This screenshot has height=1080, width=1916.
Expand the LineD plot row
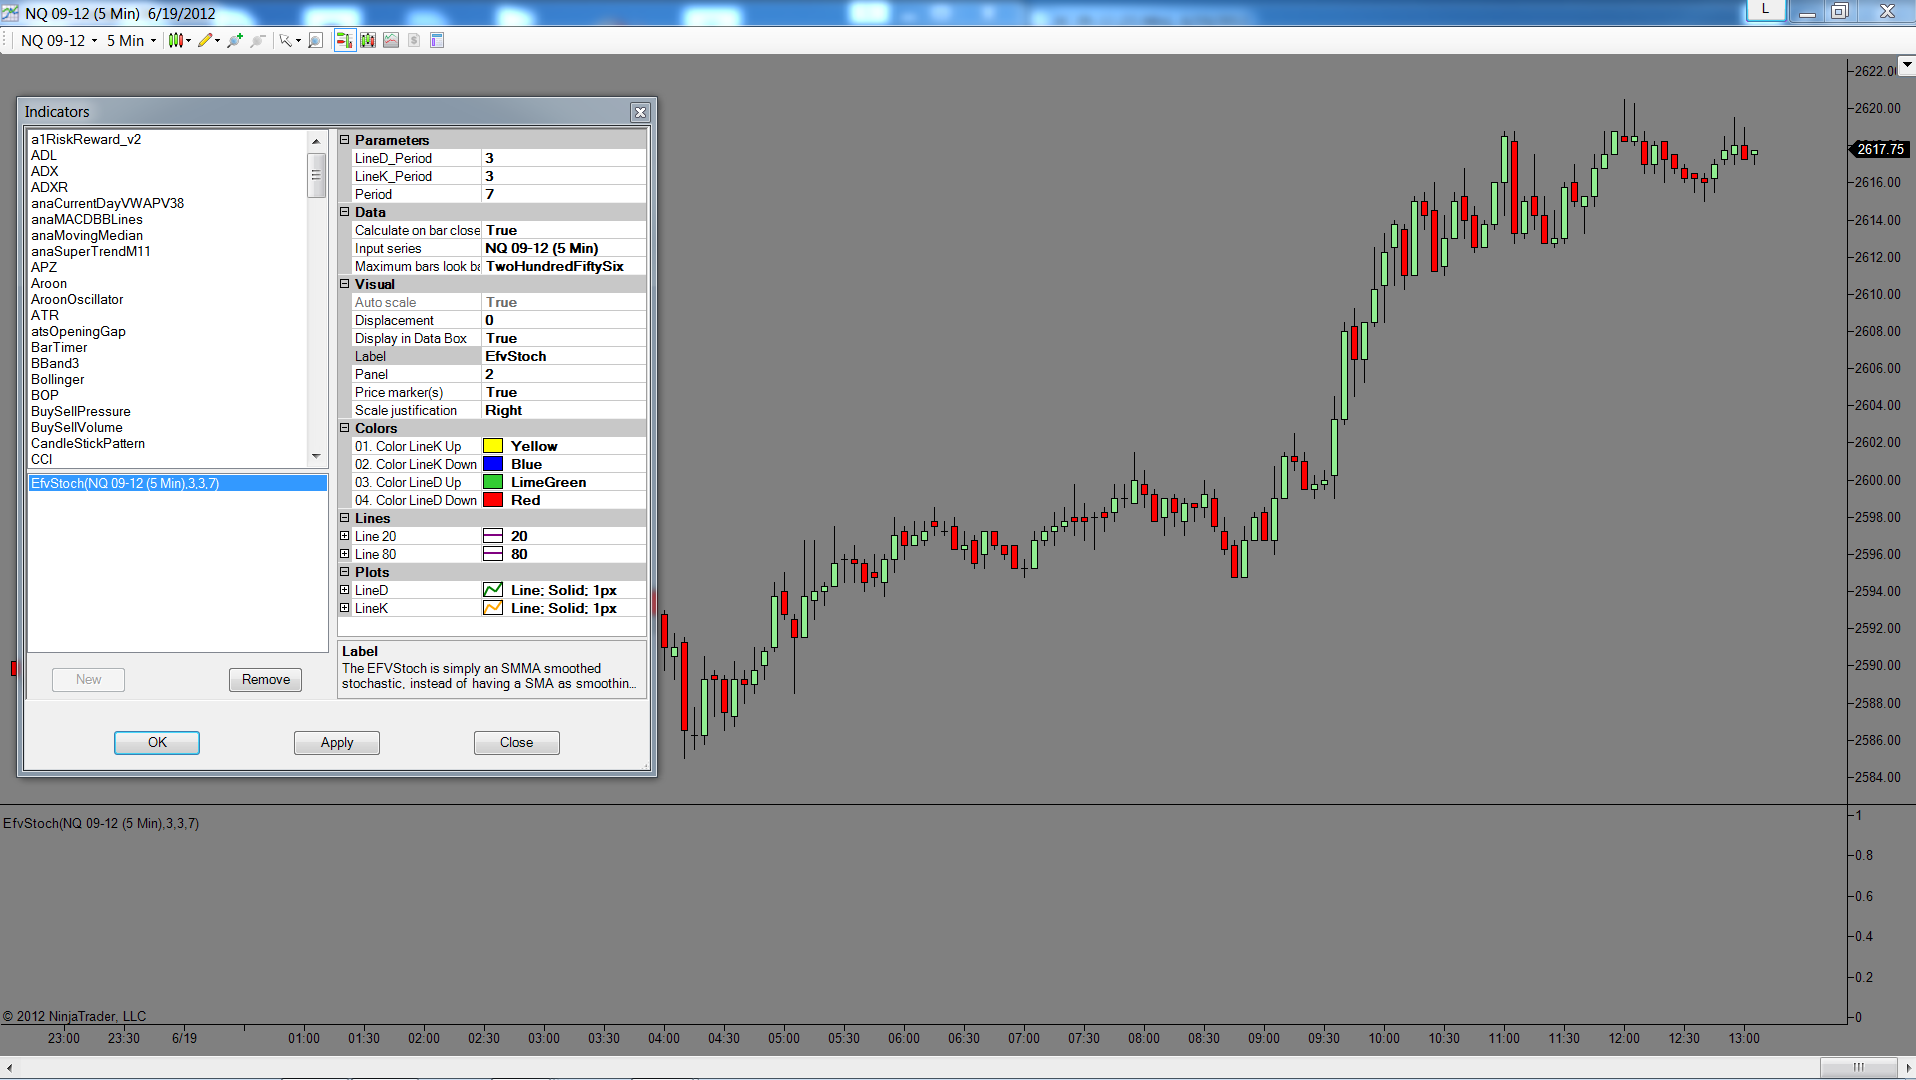point(345,590)
